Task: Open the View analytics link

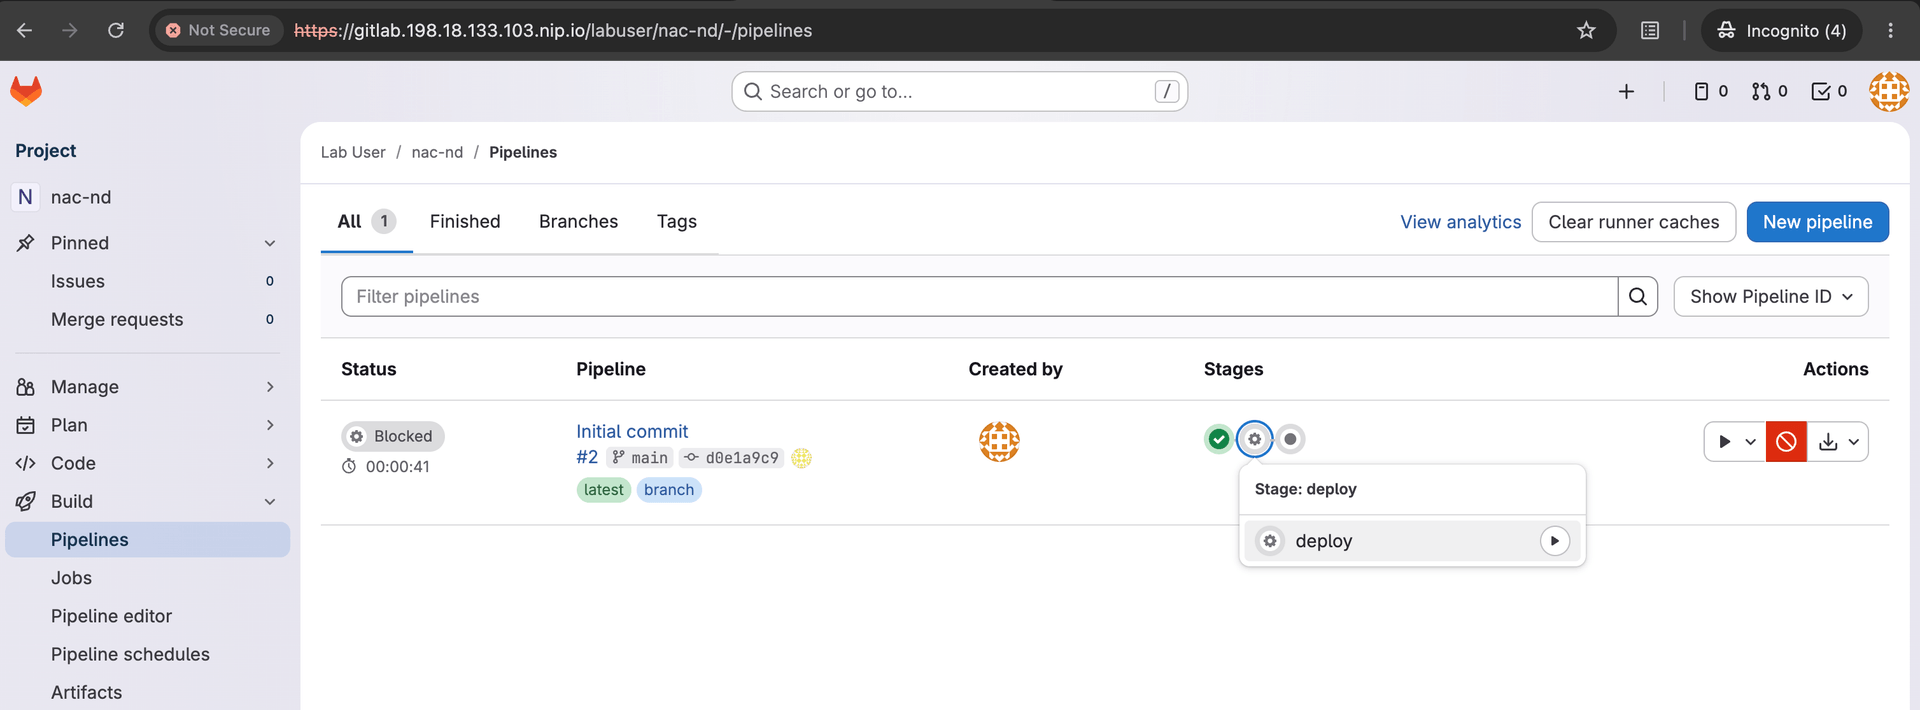Action: [x=1460, y=222]
